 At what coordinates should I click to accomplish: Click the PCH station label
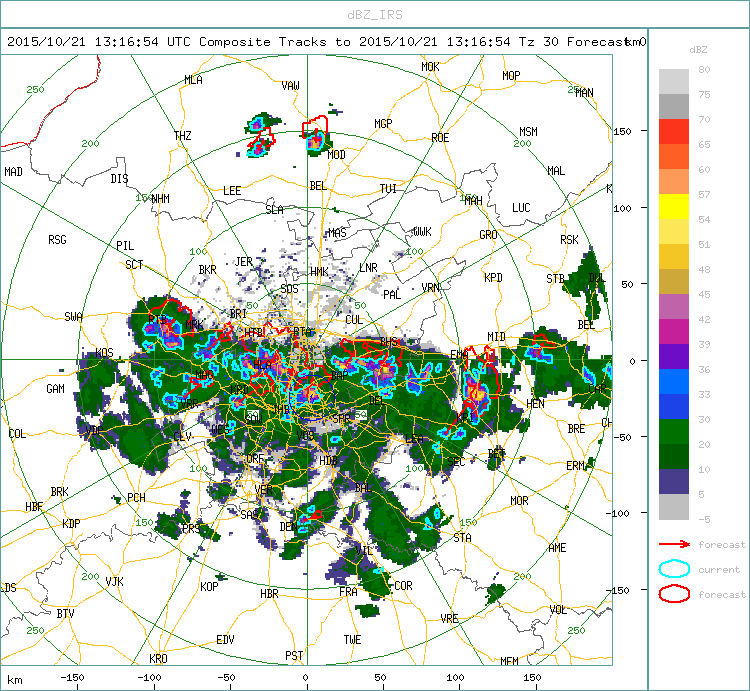[136, 498]
